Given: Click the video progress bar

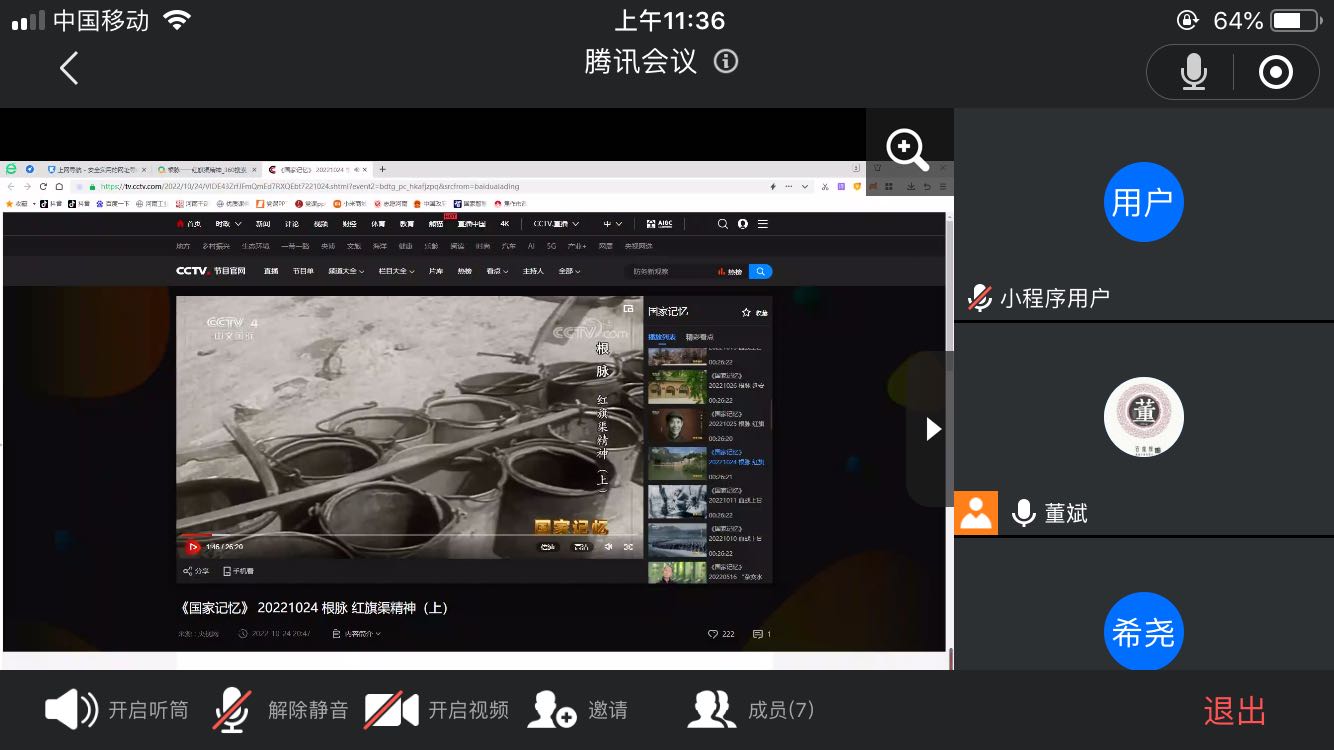Looking at the screenshot, I should (410, 535).
